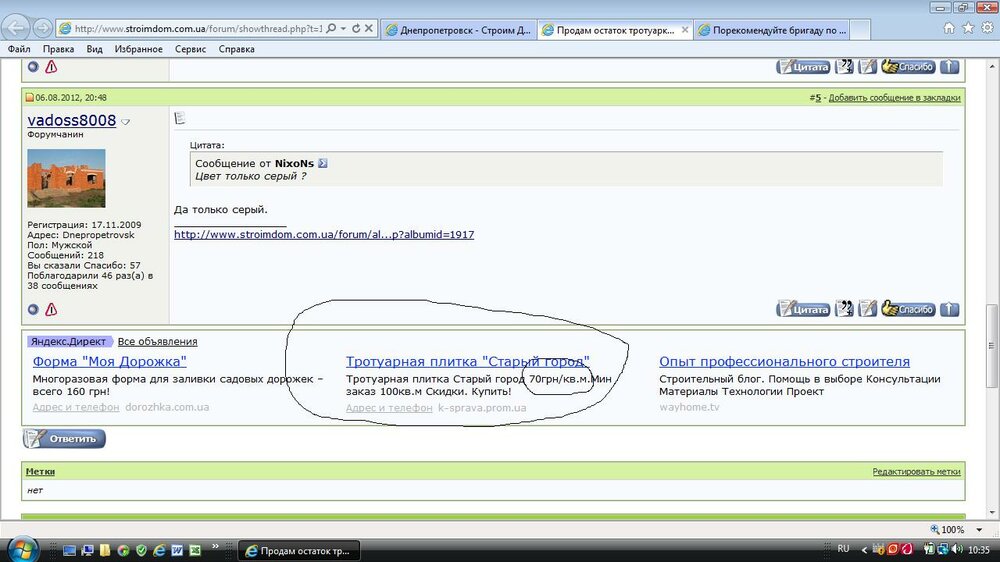Open Все объявления link

point(157,341)
